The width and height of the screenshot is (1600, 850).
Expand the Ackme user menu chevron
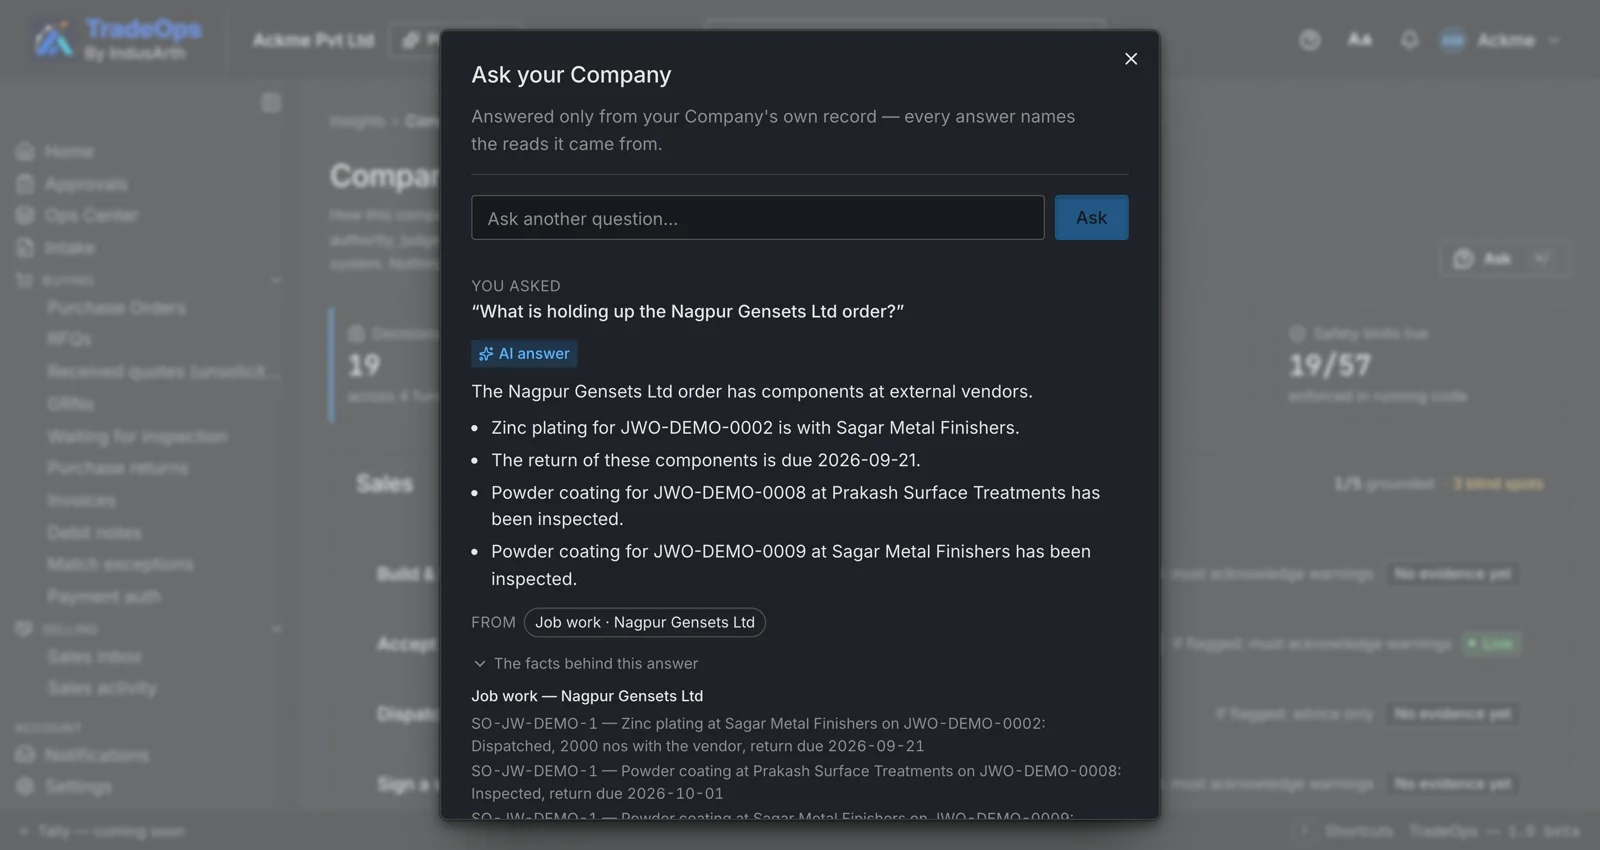click(1554, 41)
